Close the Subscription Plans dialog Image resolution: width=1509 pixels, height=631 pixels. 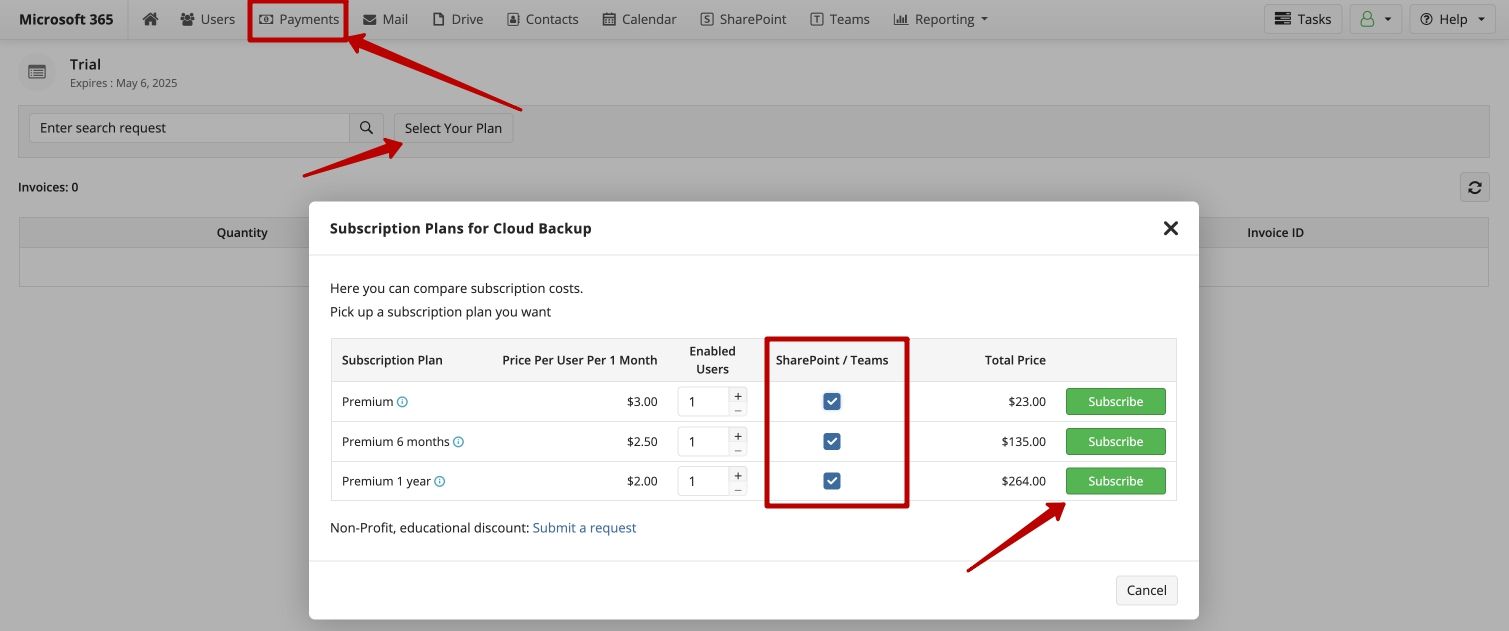coord(1170,228)
